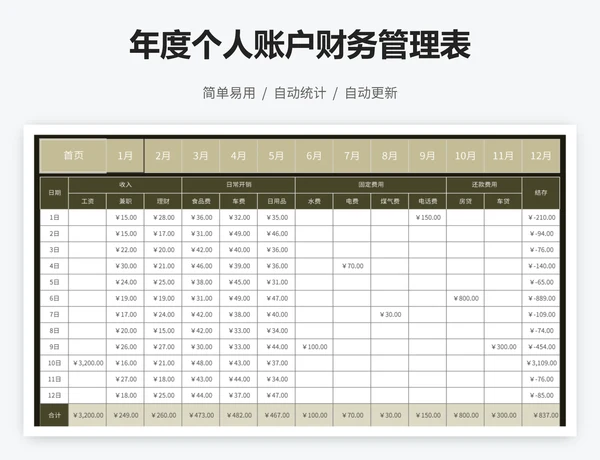This screenshot has width=600, height=460.
Task: Select the 10月 tab
Action: click(x=465, y=156)
